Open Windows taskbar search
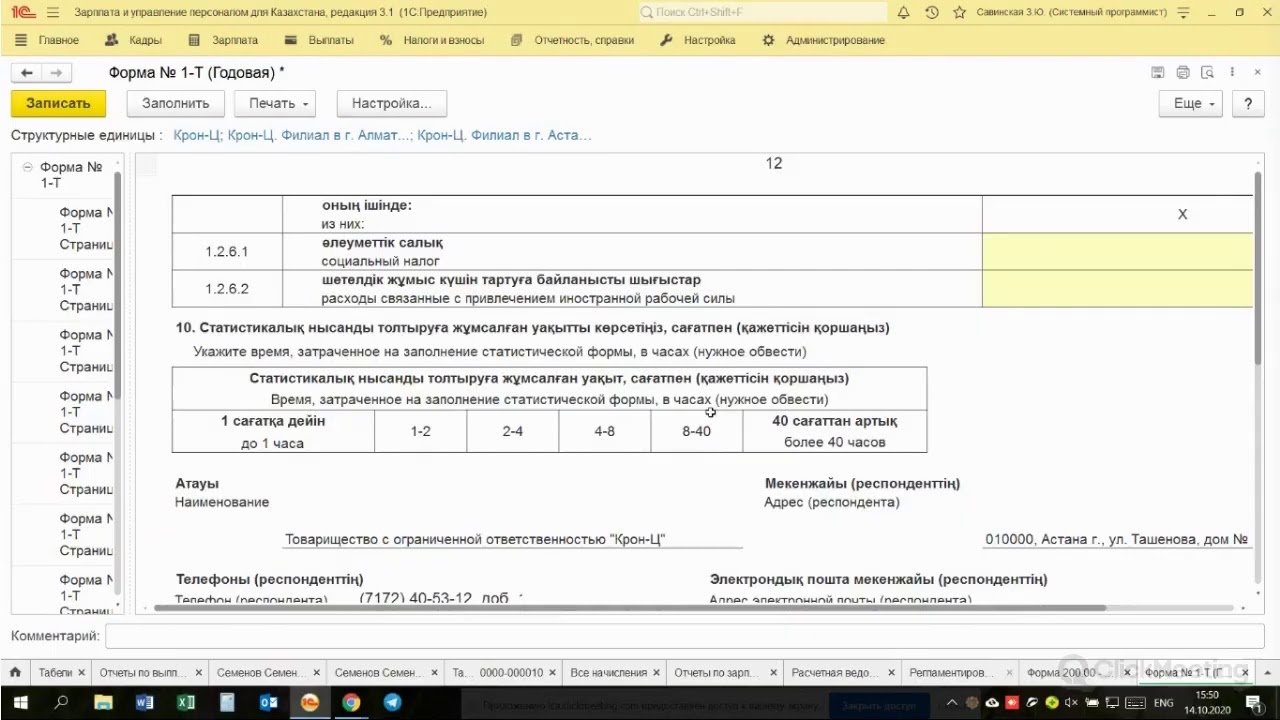Viewport: 1280px width, 720px height. point(62,703)
